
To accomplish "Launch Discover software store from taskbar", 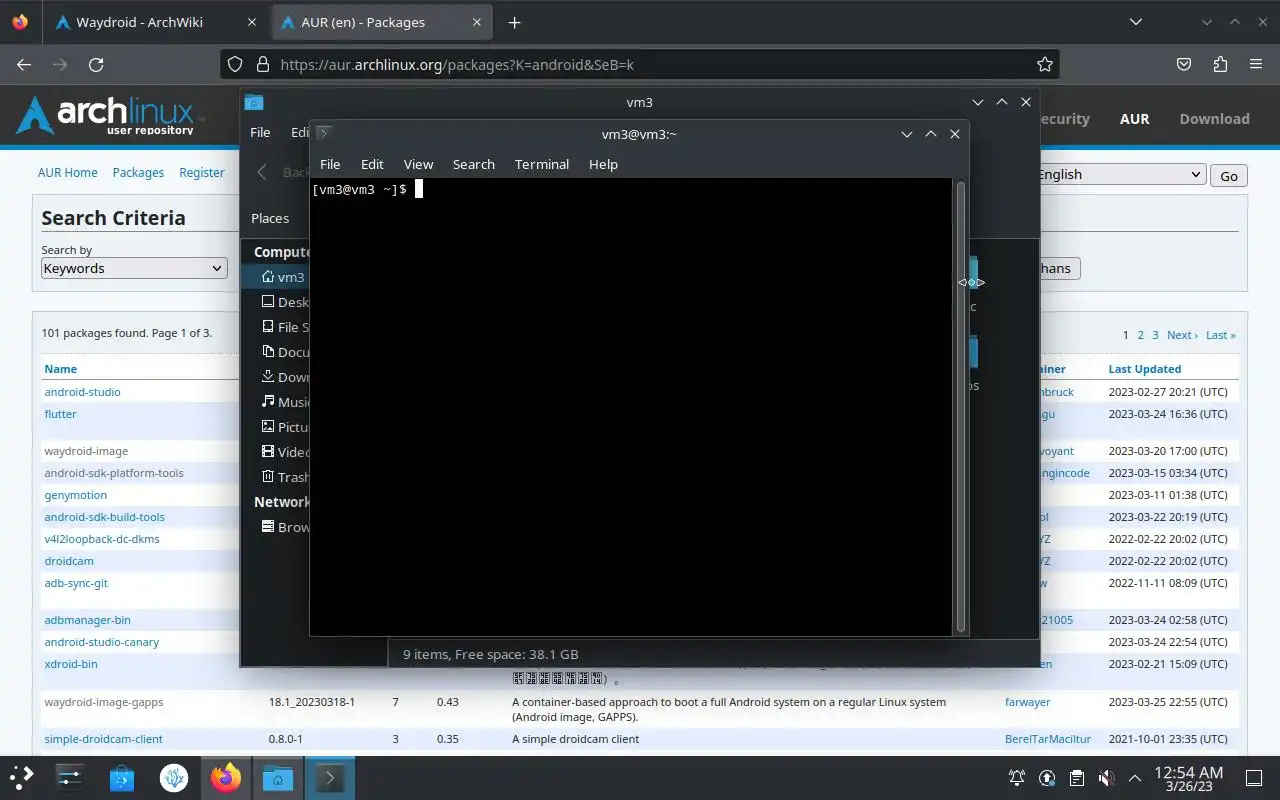I will click(121, 777).
